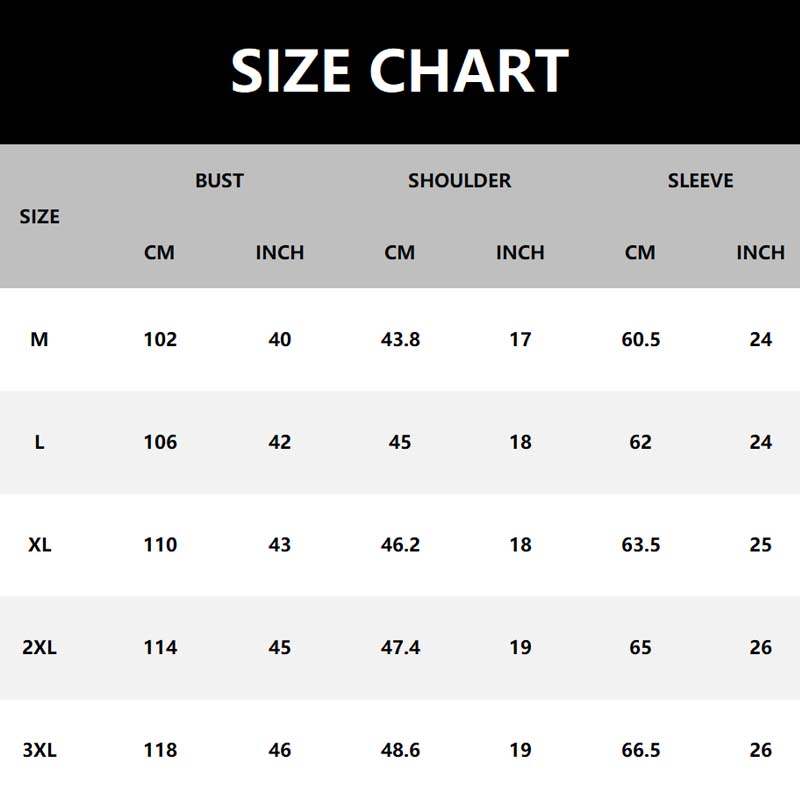Select sleeve value 60.5 cm
This screenshot has width=800, height=800.
coord(640,340)
